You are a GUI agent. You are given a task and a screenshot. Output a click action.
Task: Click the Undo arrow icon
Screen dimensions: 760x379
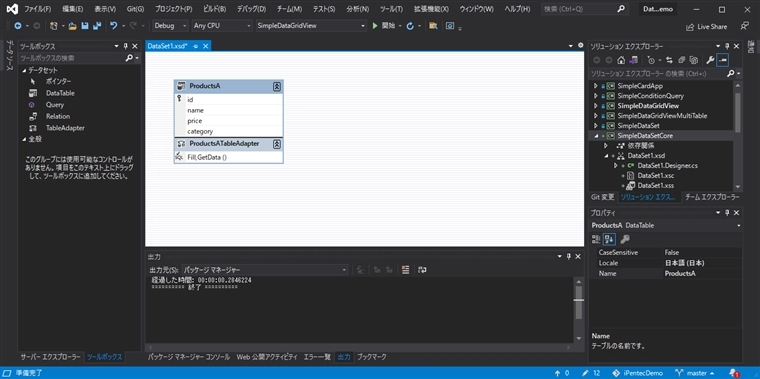coord(113,26)
